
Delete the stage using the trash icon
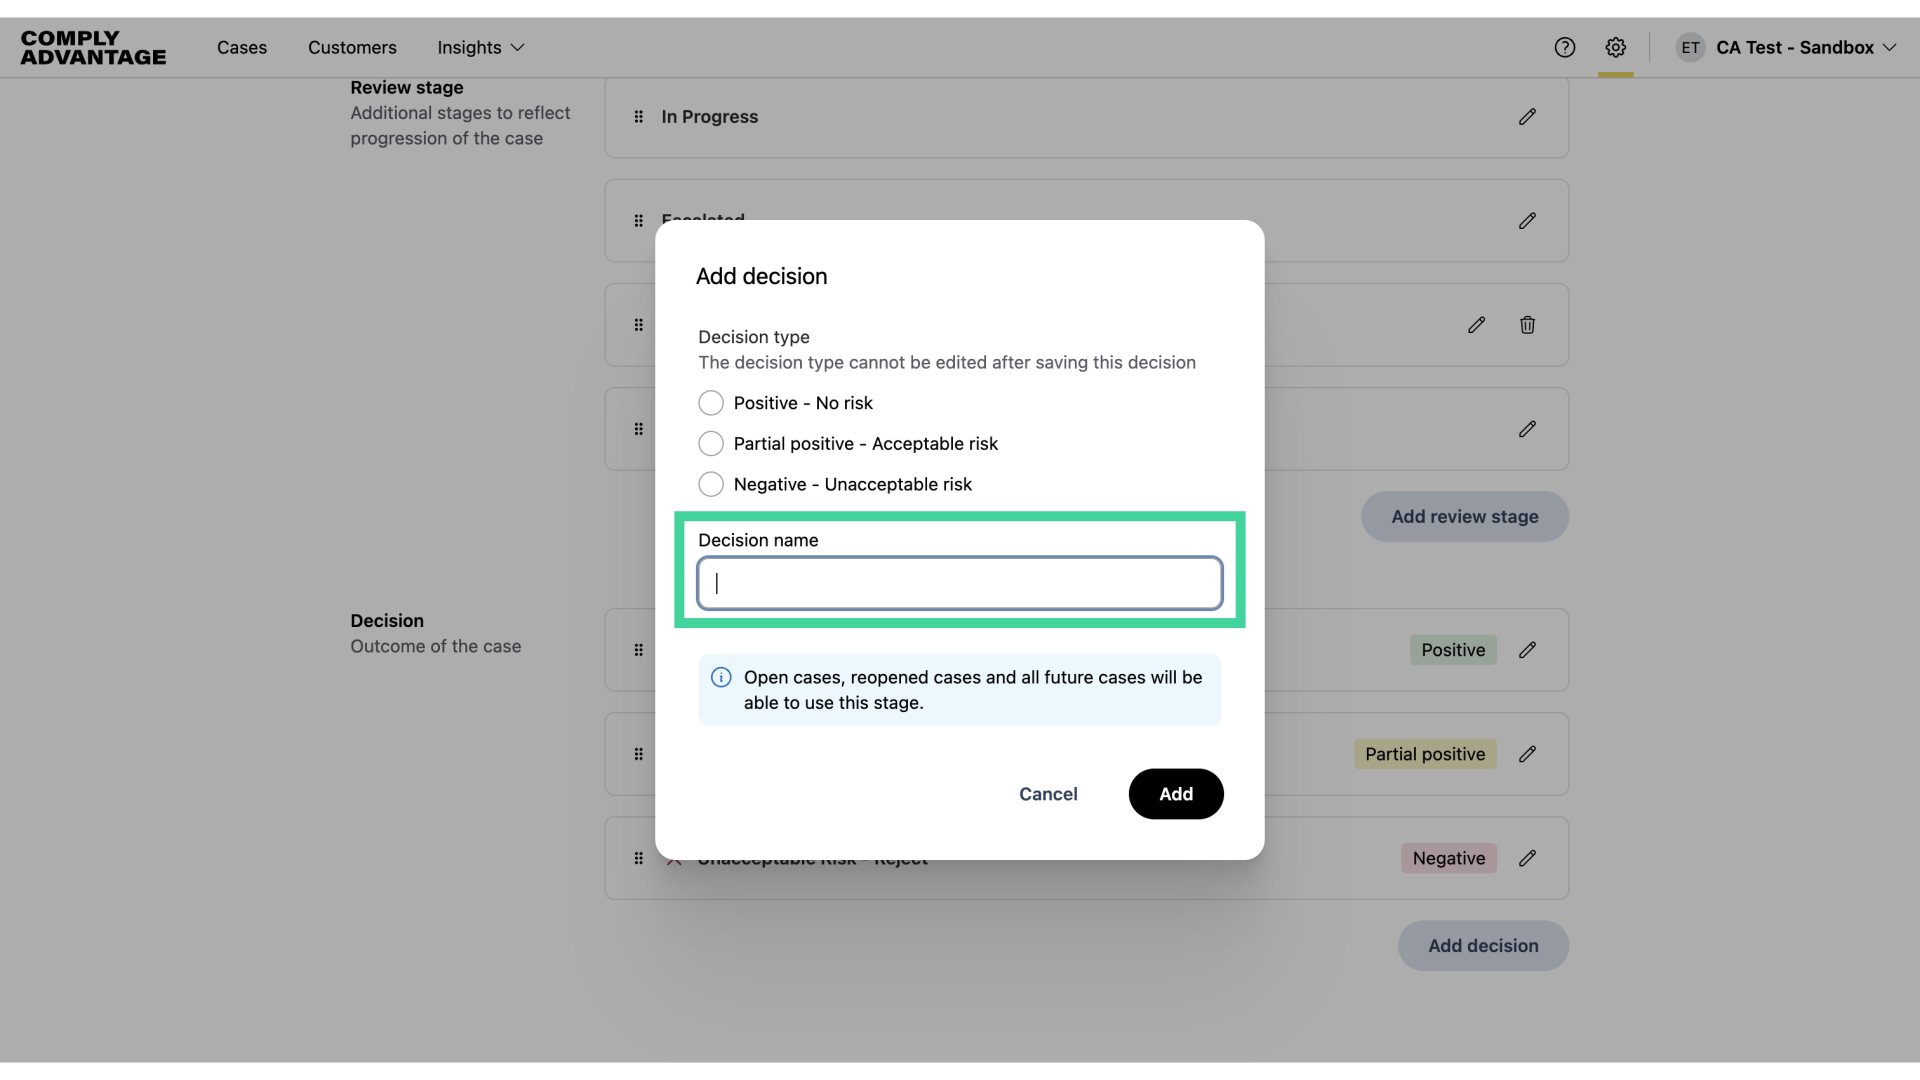pos(1527,325)
